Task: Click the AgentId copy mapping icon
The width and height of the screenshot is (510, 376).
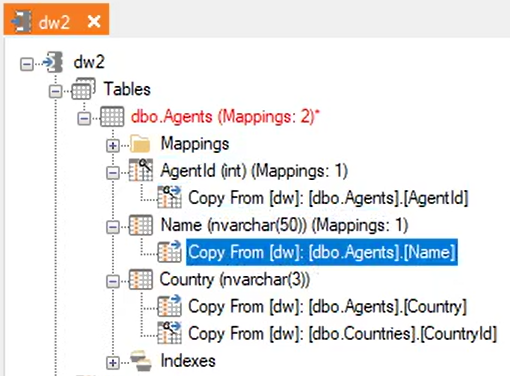Action: click(170, 197)
